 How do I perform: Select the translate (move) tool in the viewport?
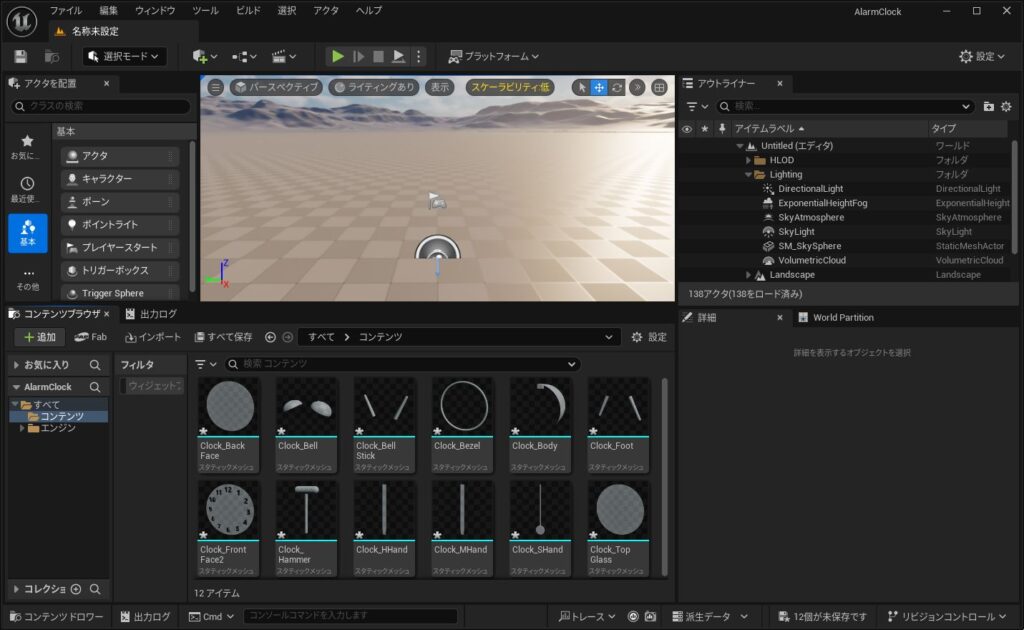click(599, 87)
